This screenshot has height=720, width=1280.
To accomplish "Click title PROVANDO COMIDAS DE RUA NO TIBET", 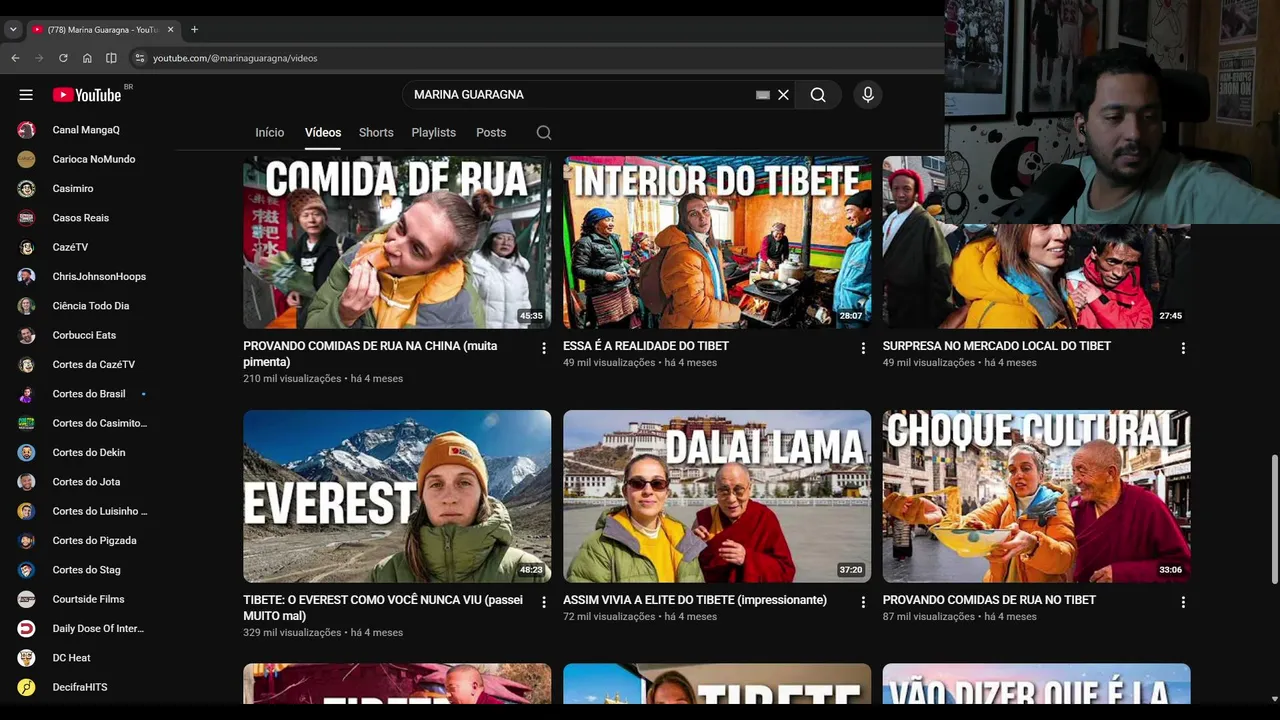I will tap(989, 600).
